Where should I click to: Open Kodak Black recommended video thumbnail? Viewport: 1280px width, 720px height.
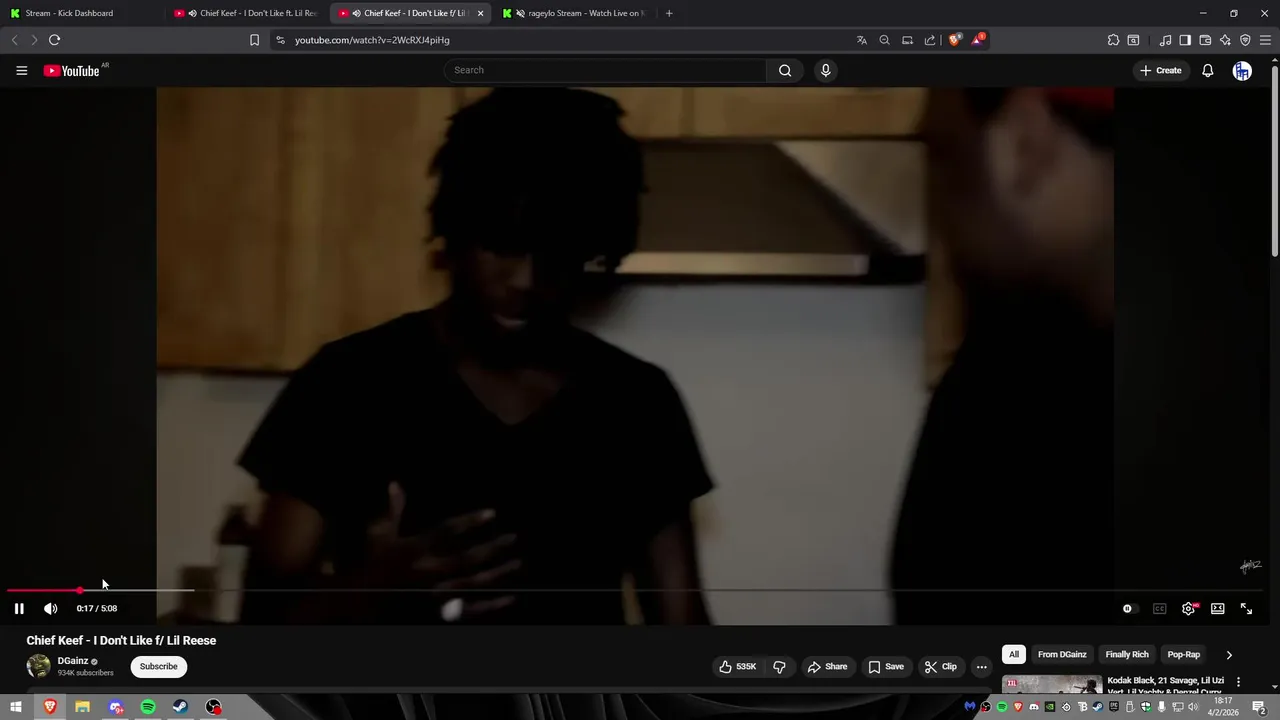click(x=1052, y=685)
